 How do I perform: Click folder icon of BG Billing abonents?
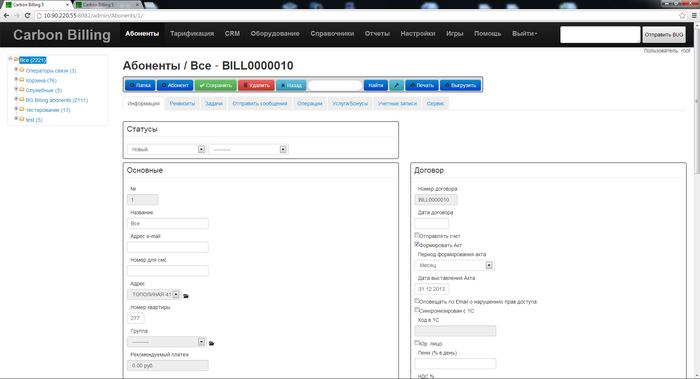tap(22, 100)
